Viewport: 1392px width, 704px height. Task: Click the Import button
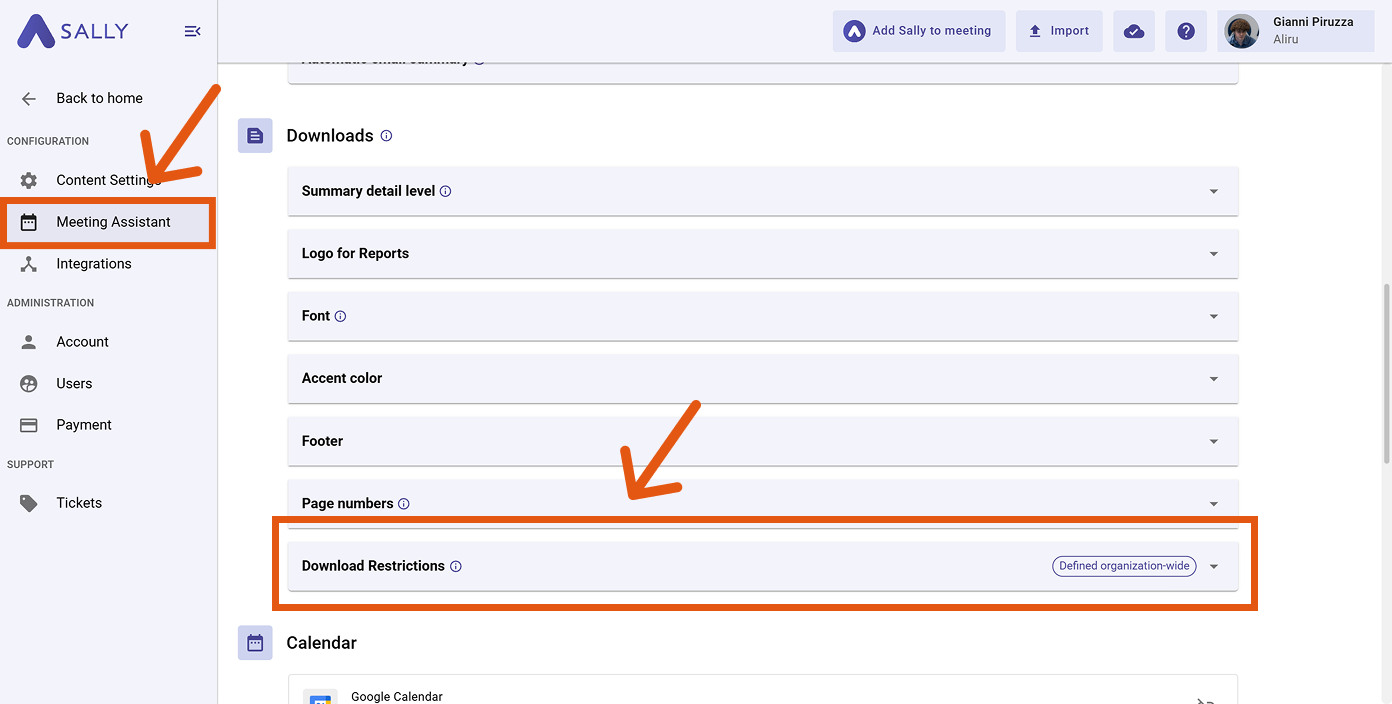(x=1059, y=31)
